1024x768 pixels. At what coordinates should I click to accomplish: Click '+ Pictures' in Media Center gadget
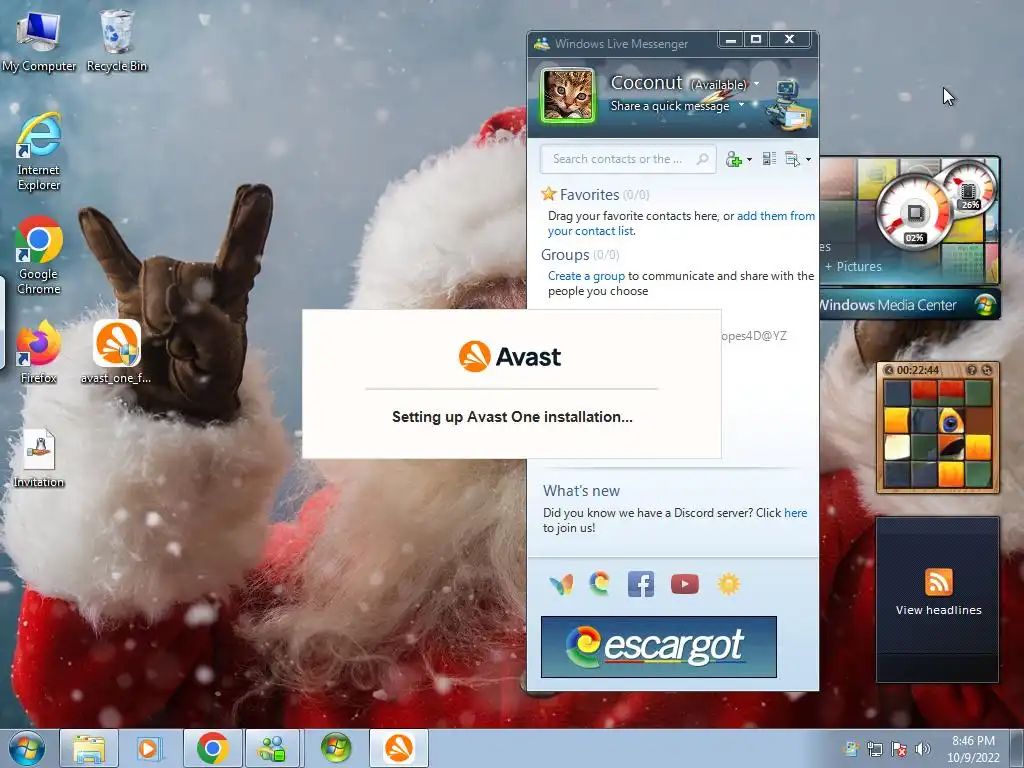(853, 266)
